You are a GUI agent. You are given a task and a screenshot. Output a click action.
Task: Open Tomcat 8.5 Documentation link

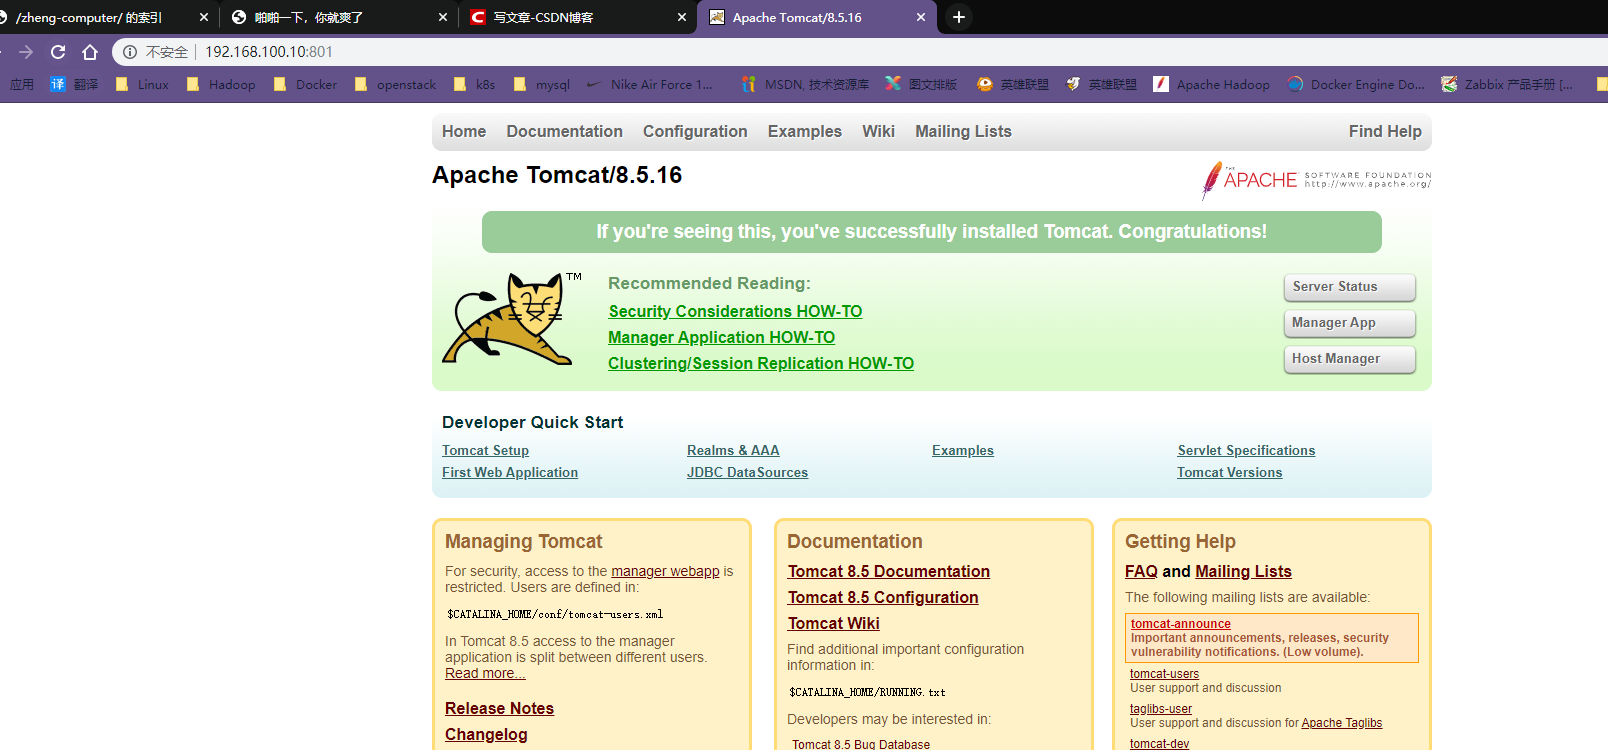click(x=889, y=571)
